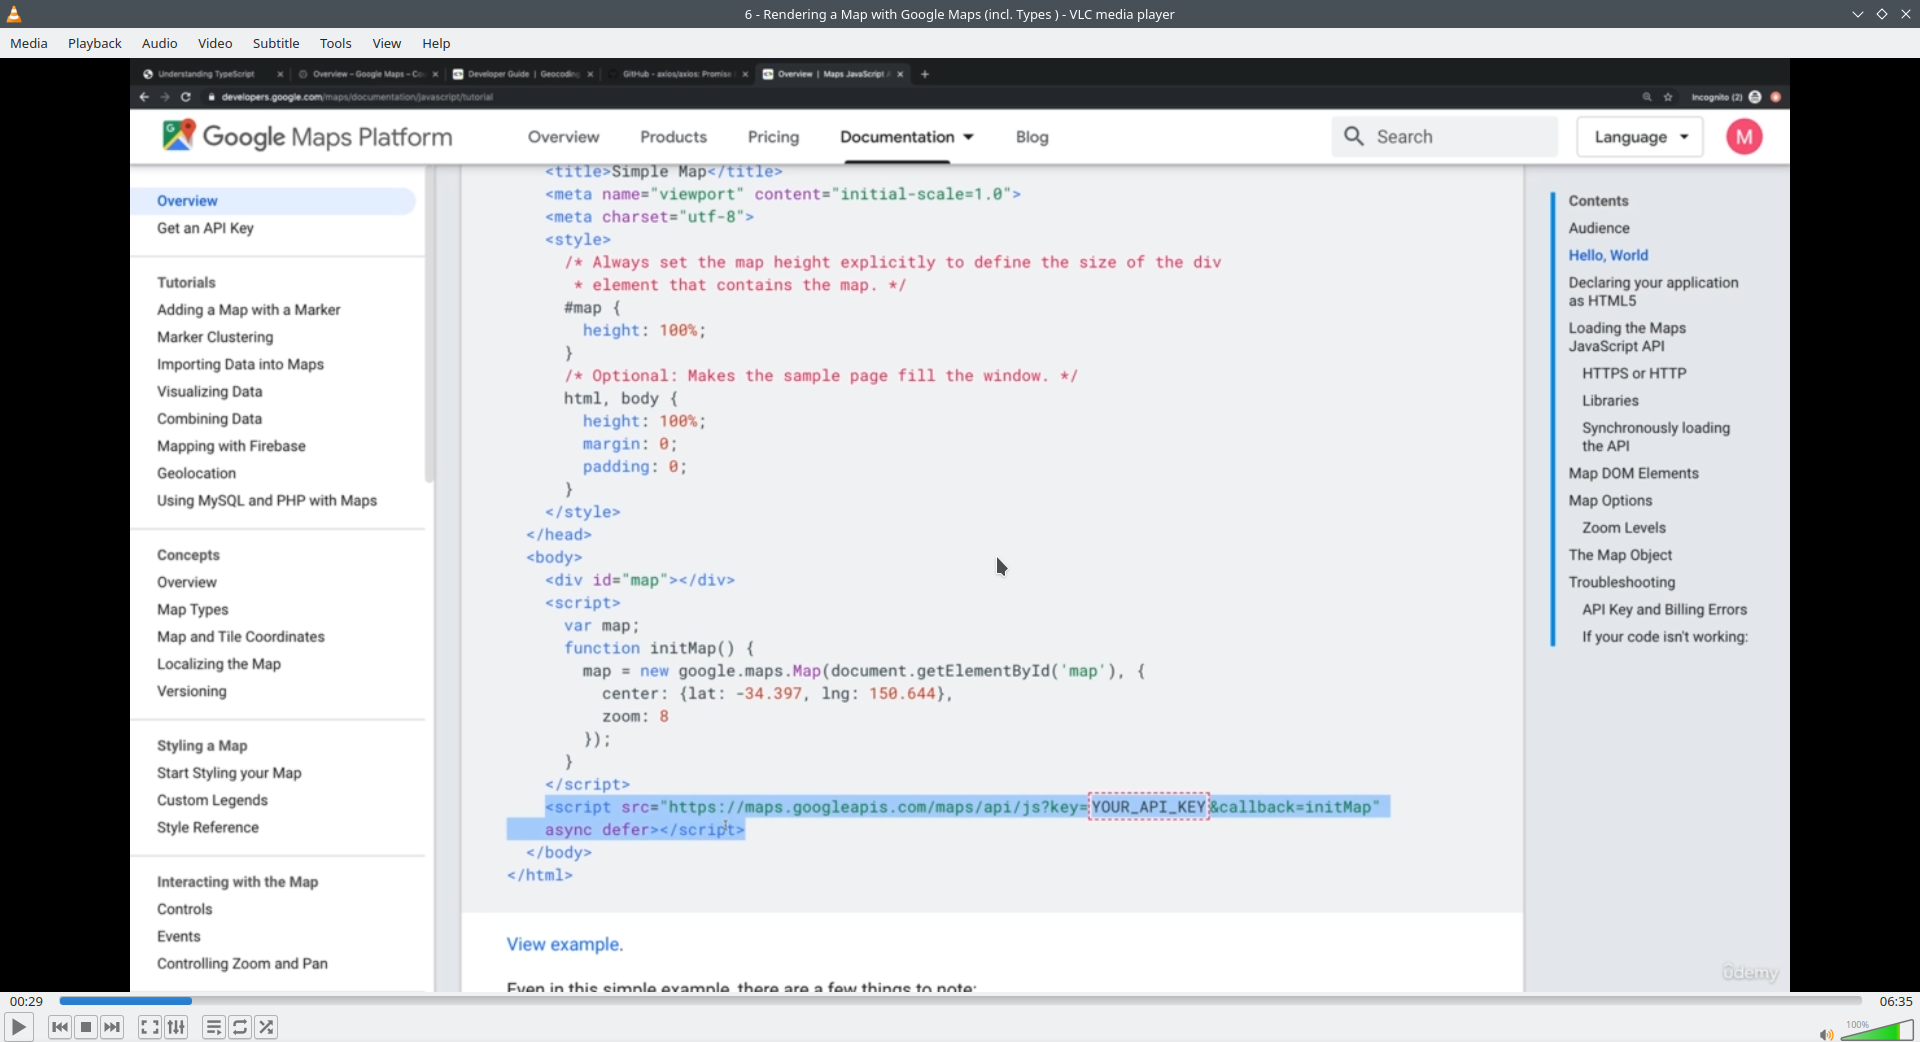Click the elapsed time 00:29 label
Viewport: 1920px width, 1042px height.
(x=27, y=1001)
